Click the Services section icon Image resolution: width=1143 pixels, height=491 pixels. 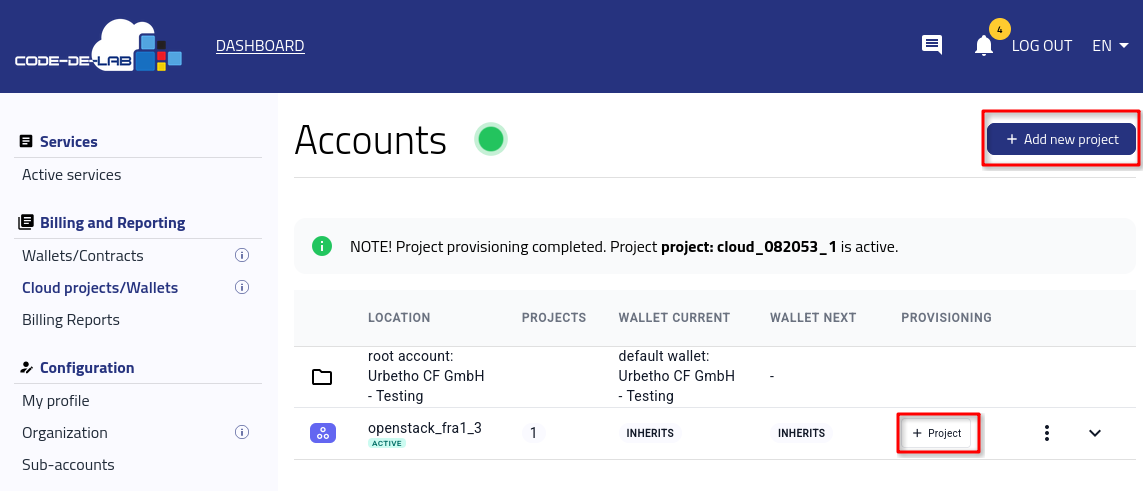pyautogui.click(x=26, y=141)
